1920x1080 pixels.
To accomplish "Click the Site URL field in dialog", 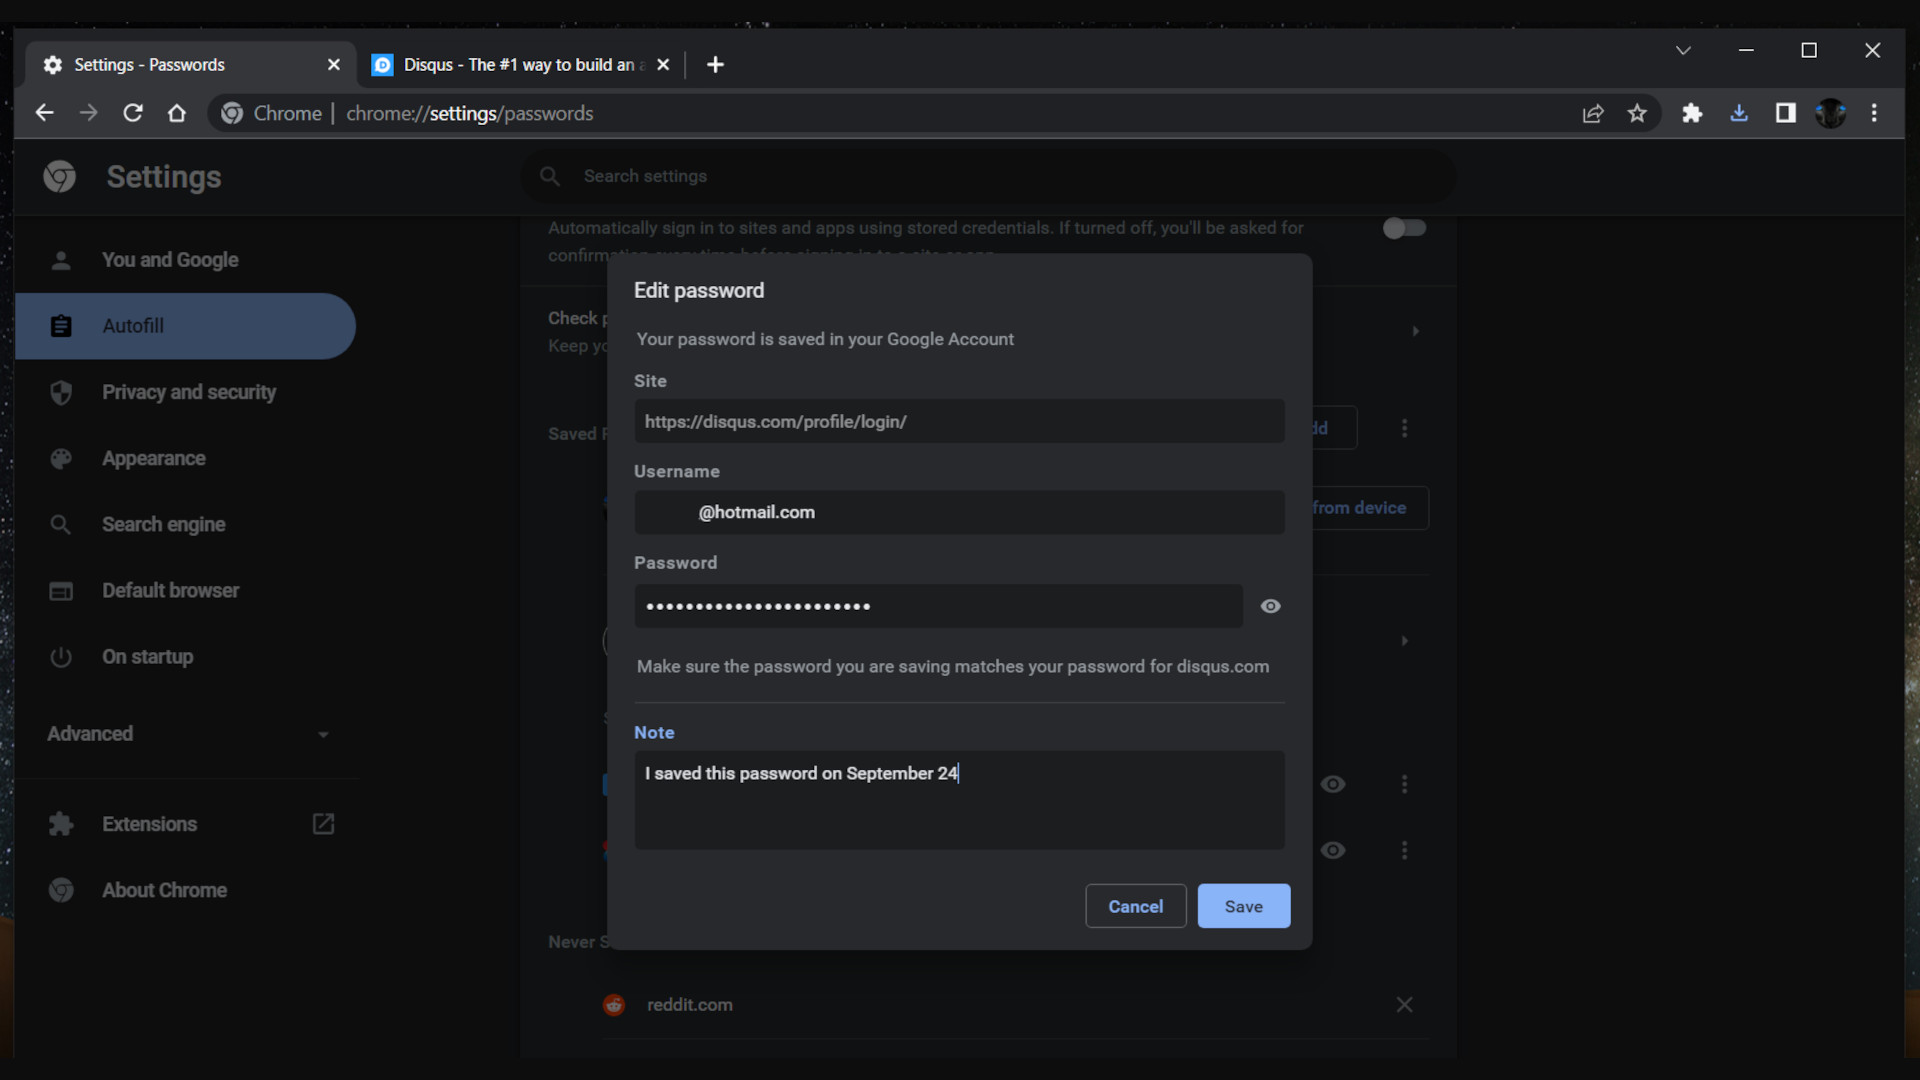I will pyautogui.click(x=959, y=421).
